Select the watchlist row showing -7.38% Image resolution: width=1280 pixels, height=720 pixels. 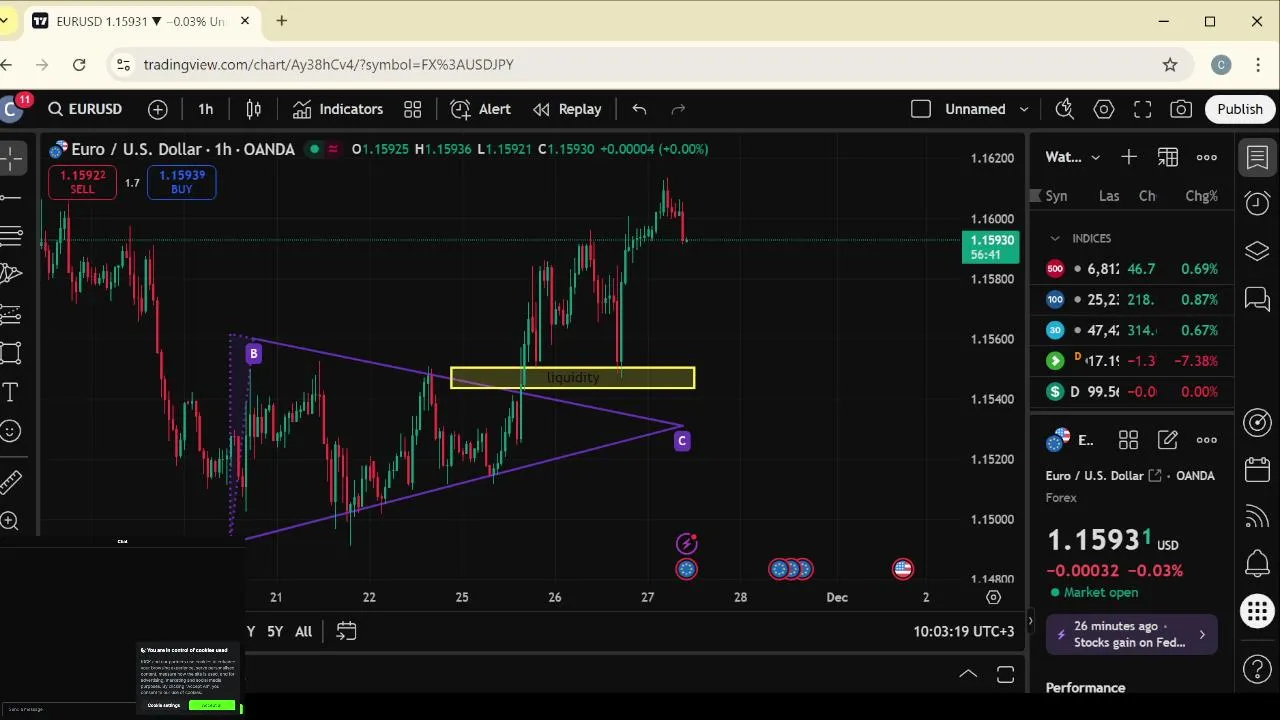1132,360
